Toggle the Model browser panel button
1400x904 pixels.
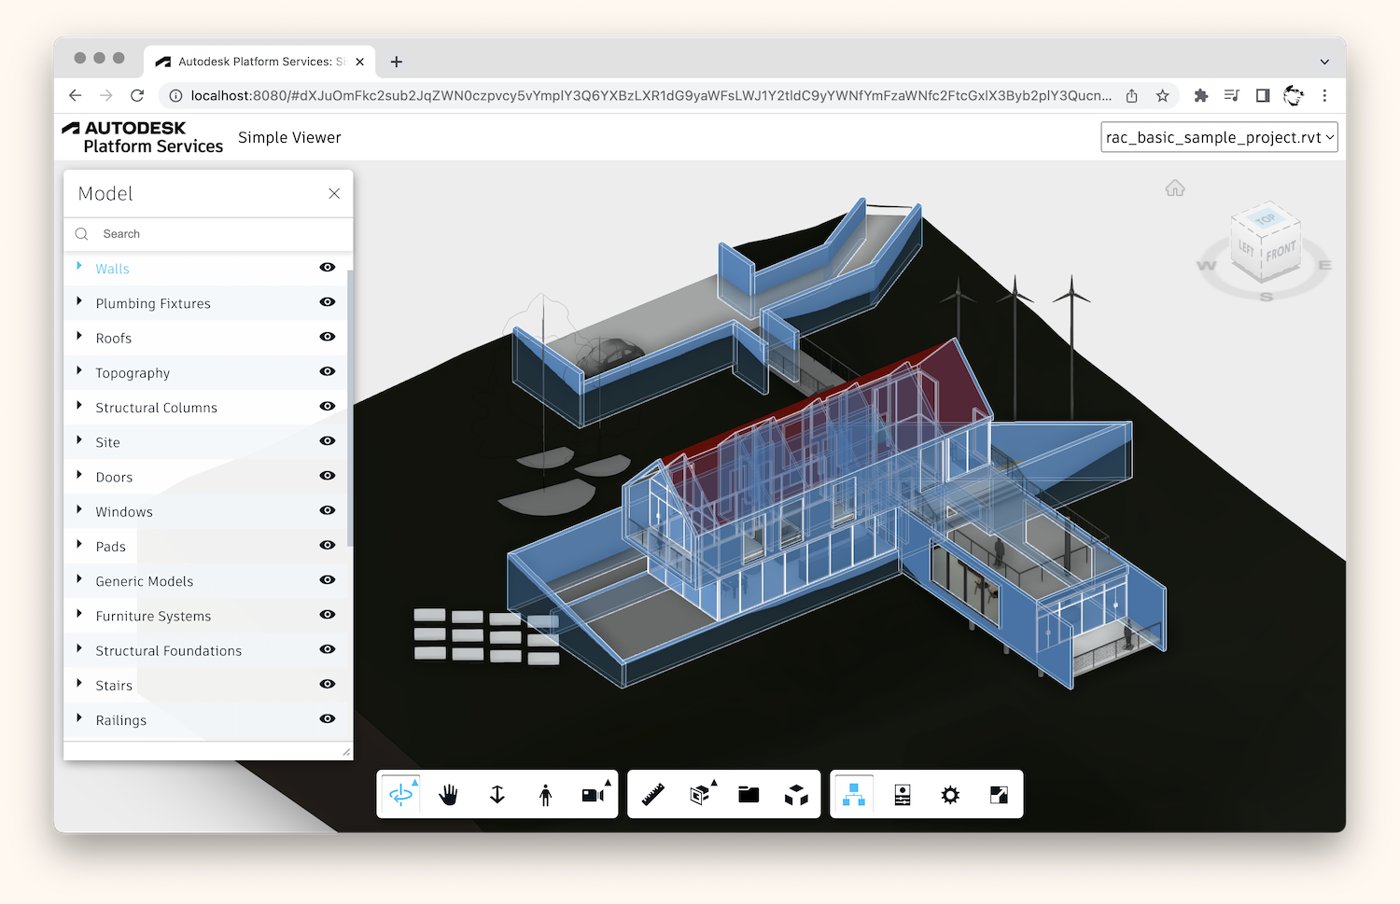pos(854,795)
